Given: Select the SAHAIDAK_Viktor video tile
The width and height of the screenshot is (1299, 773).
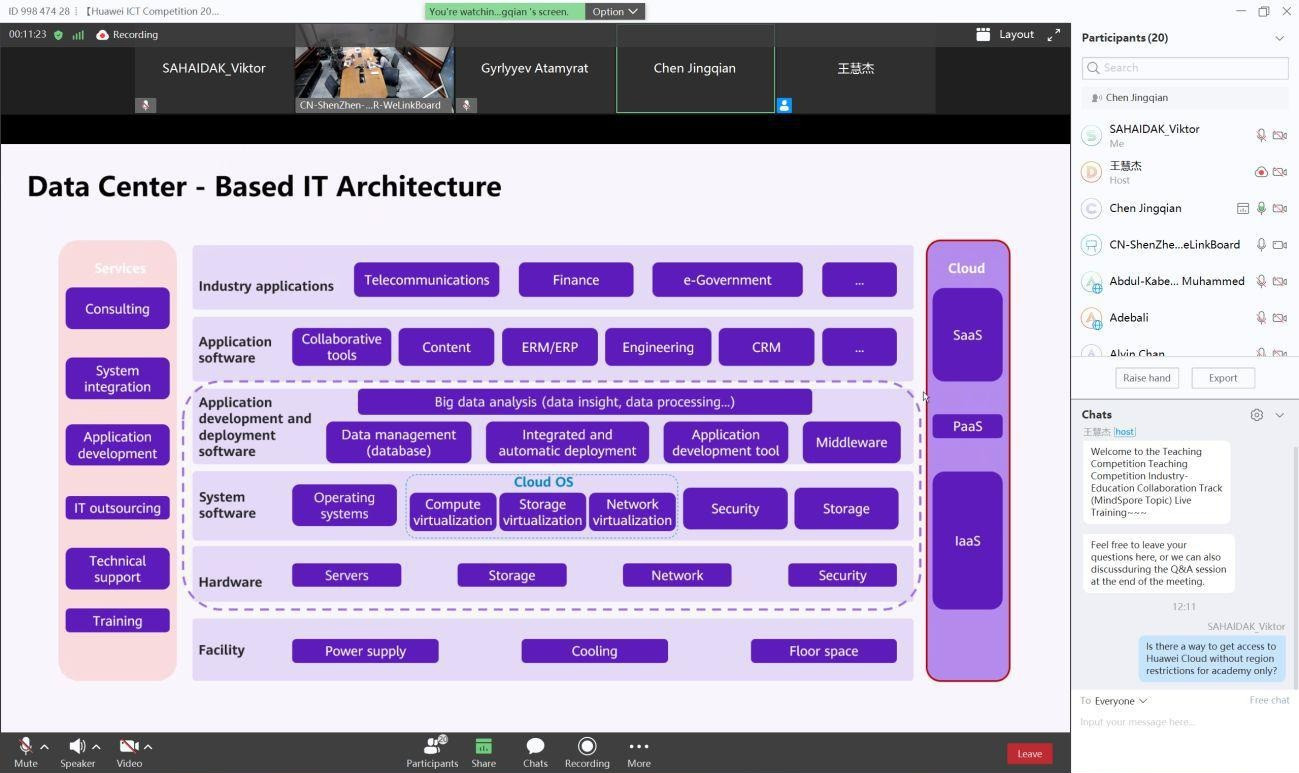Looking at the screenshot, I should [214, 69].
